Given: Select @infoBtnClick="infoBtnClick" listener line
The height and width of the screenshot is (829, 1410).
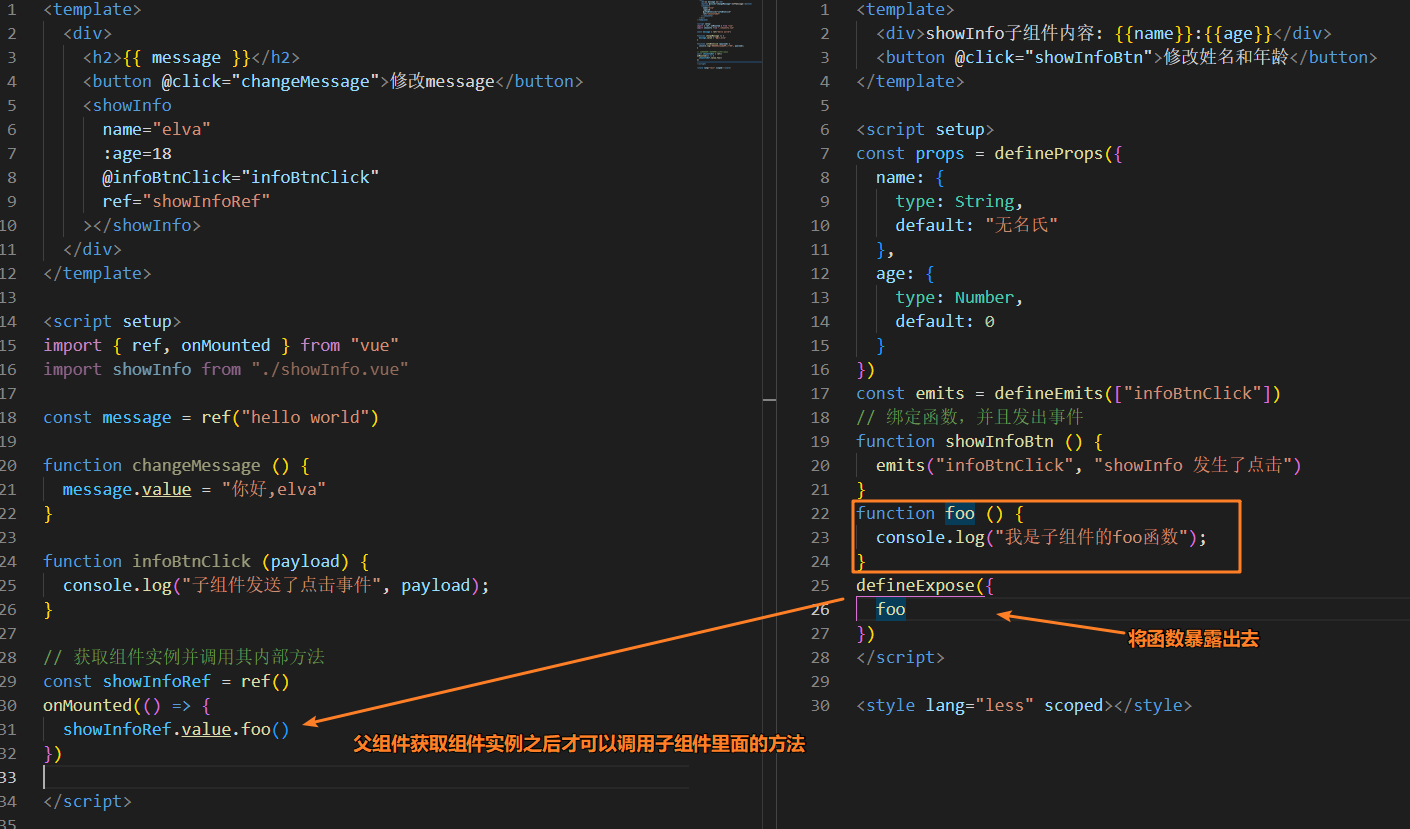Looking at the screenshot, I should [x=240, y=177].
